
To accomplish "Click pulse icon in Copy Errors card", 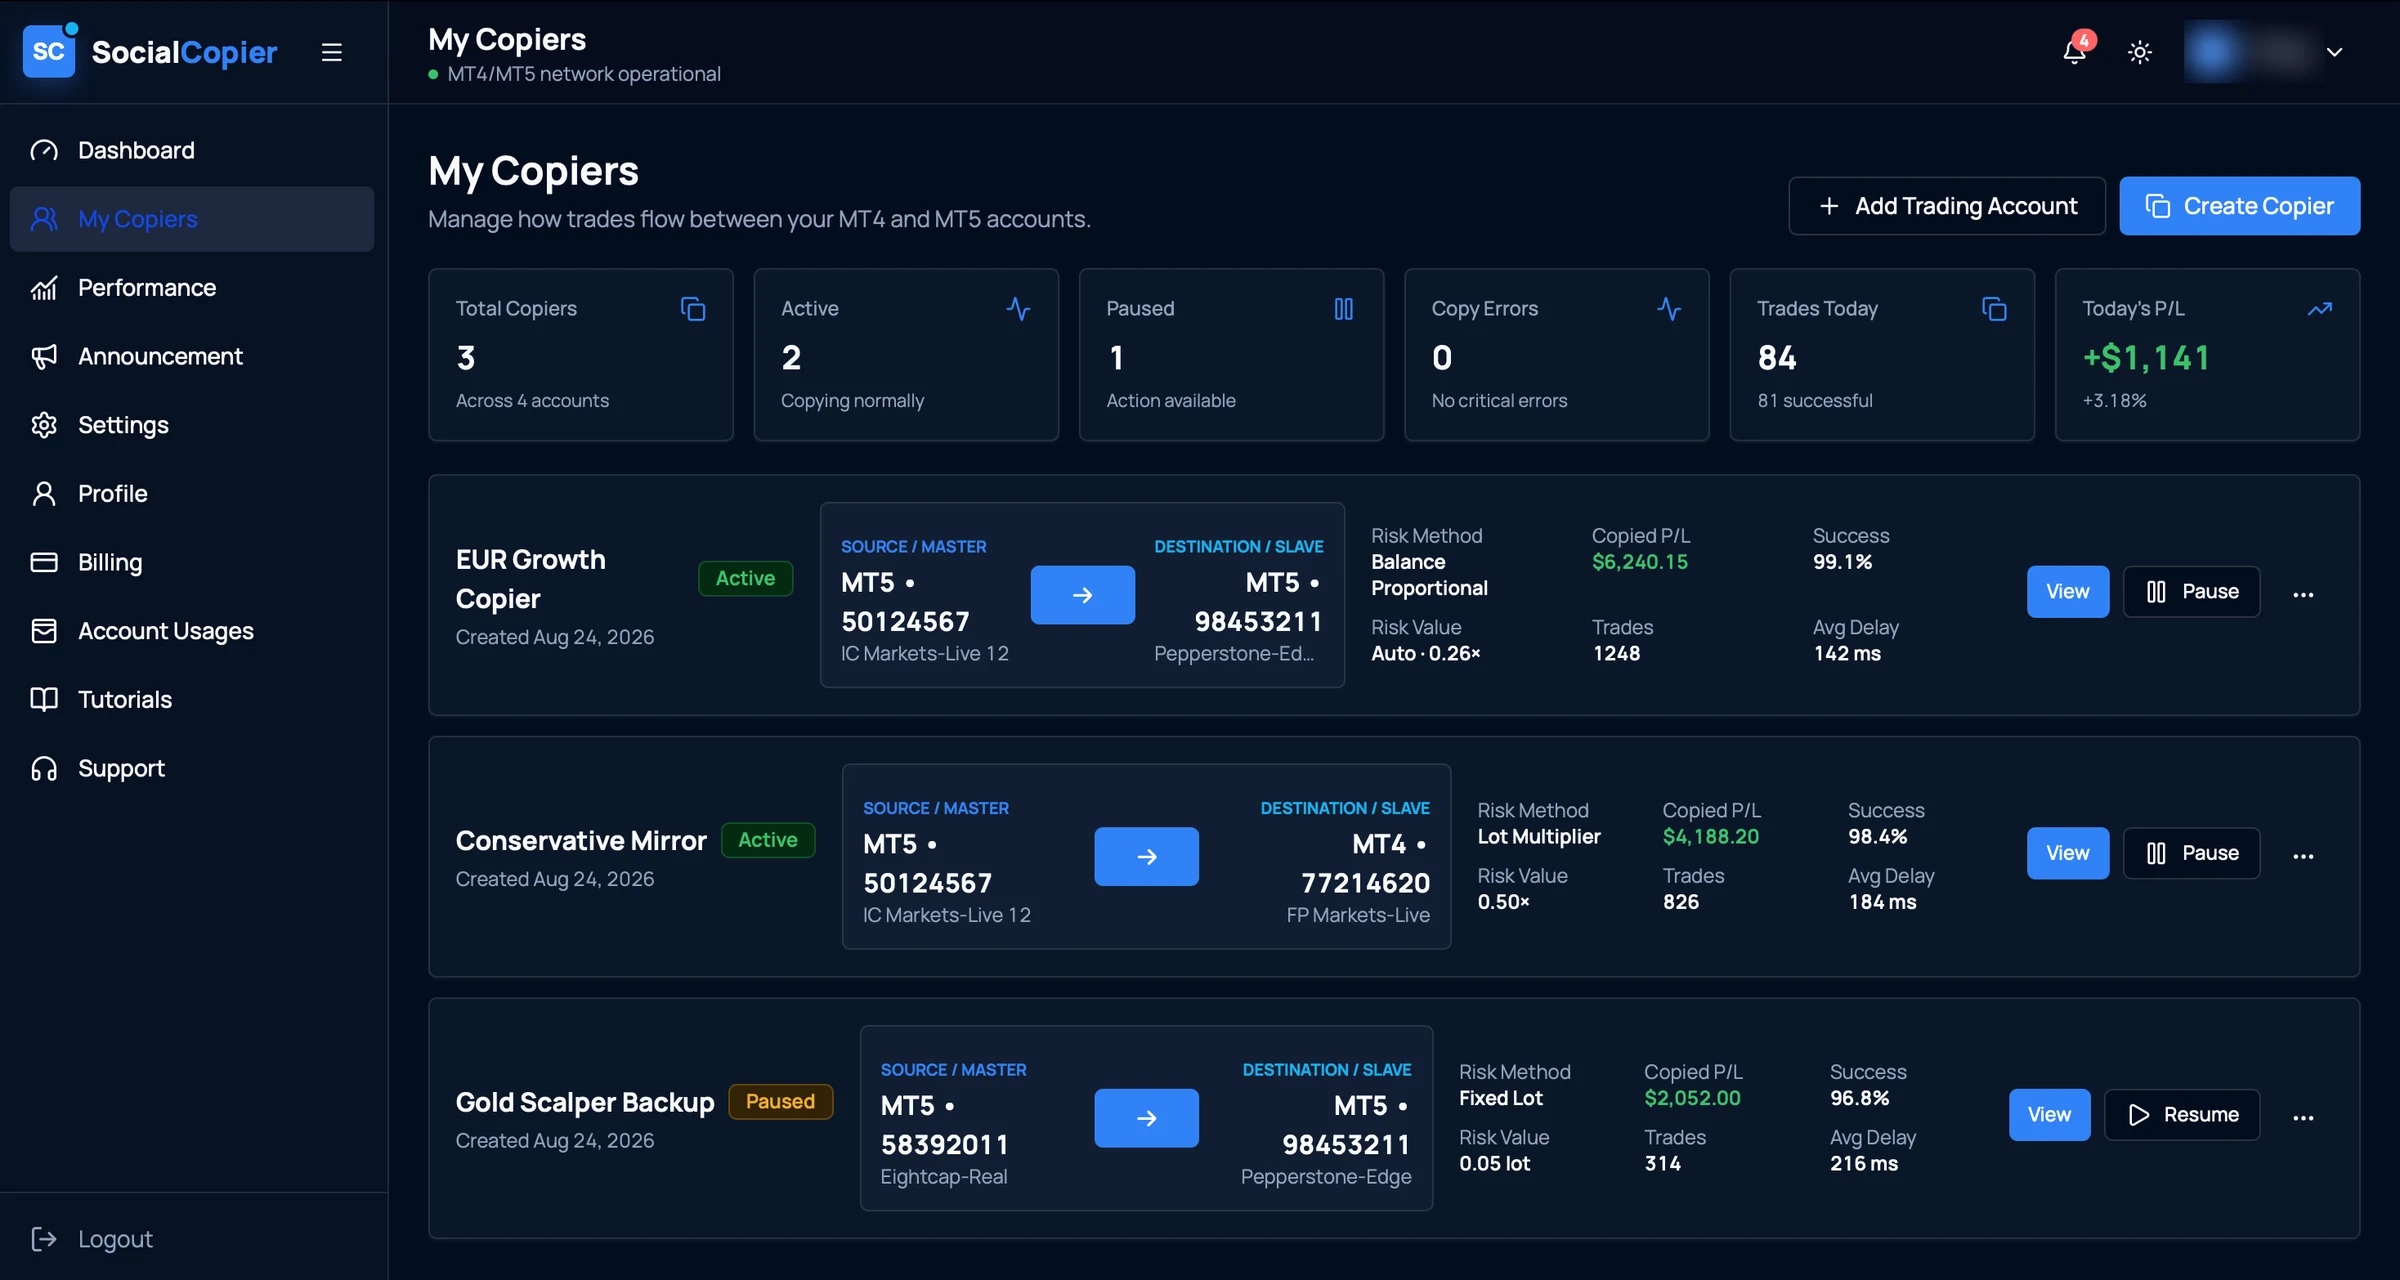I will click(x=1669, y=309).
